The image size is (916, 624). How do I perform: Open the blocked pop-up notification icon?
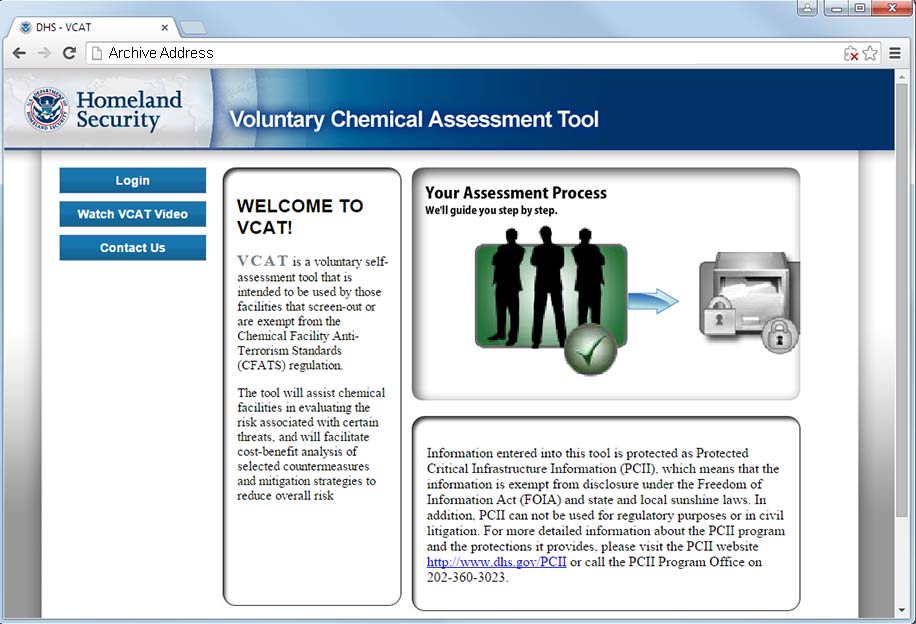tap(851, 53)
